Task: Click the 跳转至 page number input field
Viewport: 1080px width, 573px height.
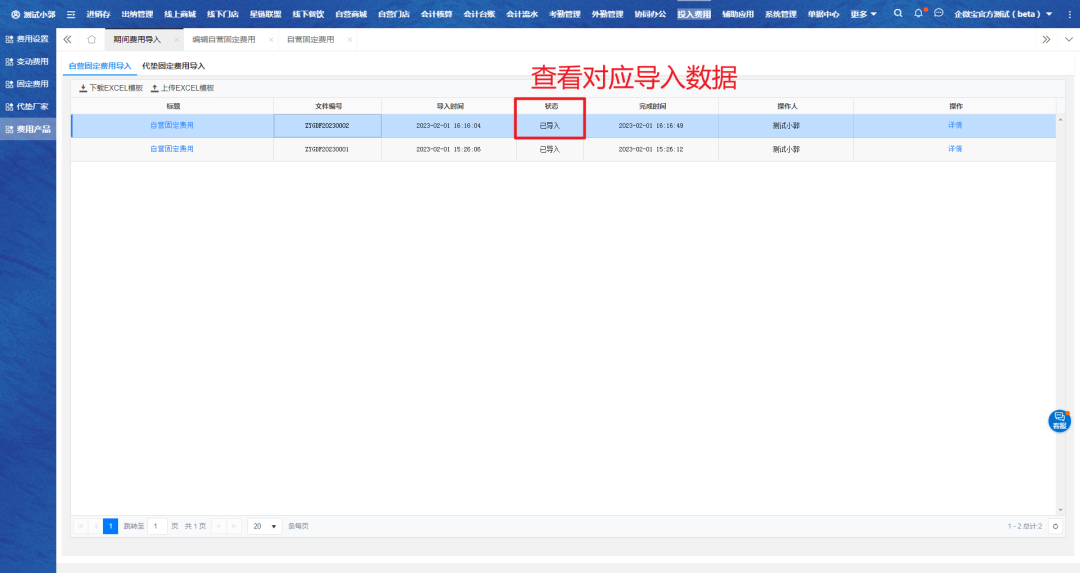Action: tap(157, 526)
